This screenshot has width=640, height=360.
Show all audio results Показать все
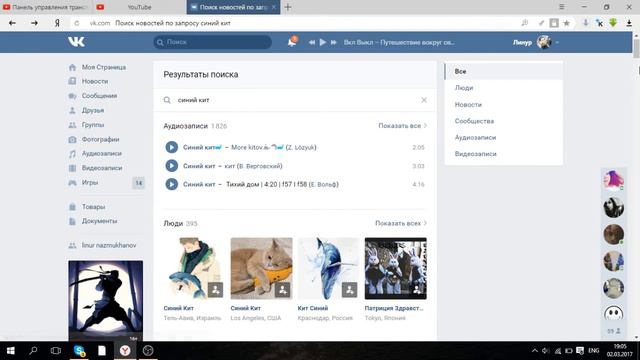tap(402, 126)
